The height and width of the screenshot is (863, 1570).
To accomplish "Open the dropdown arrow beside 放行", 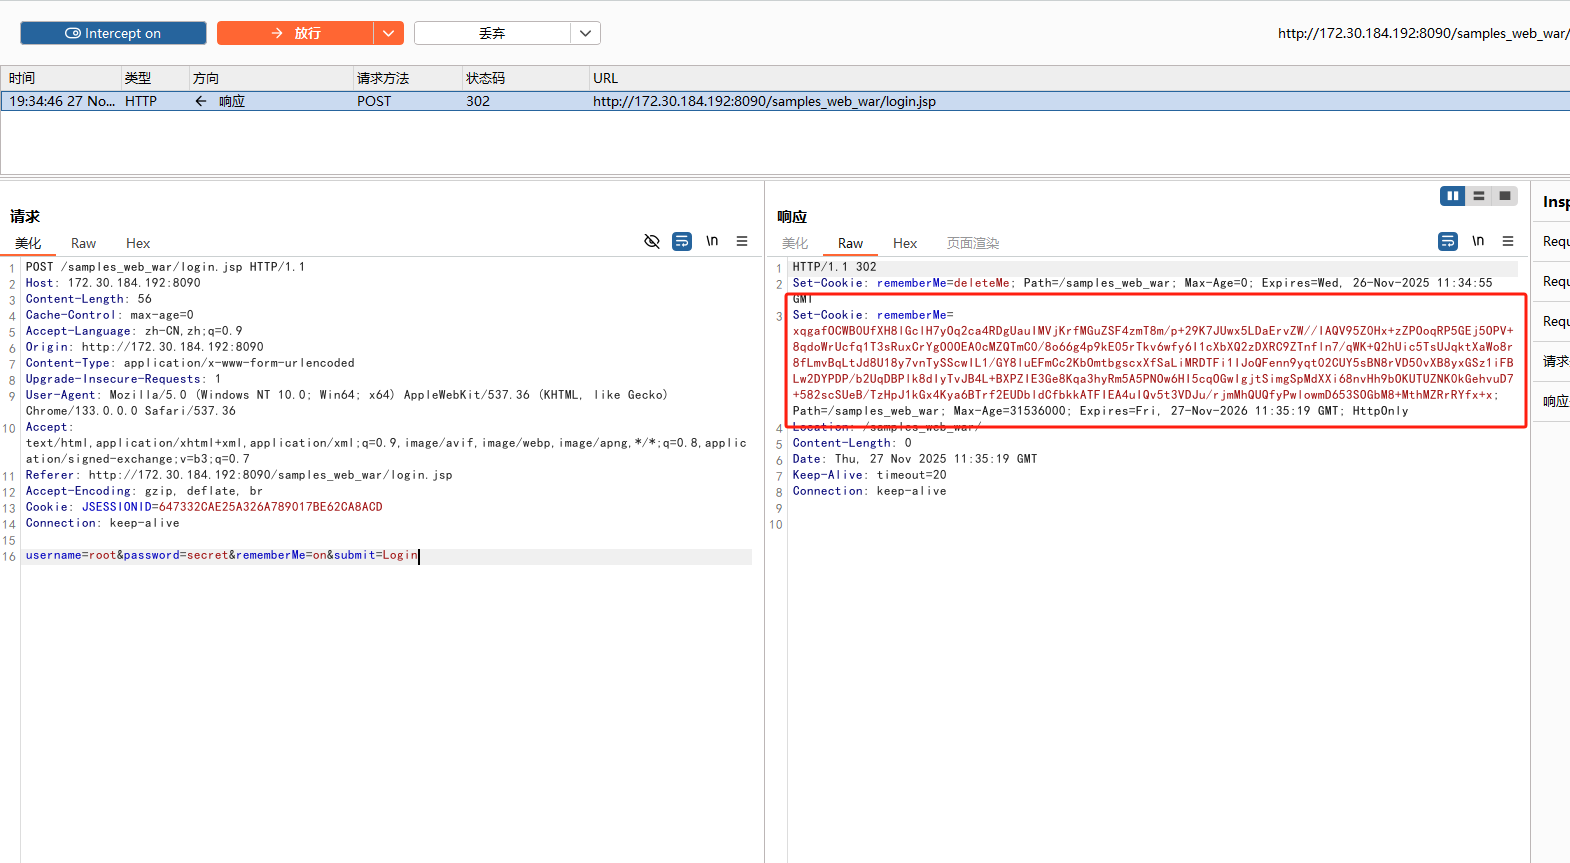I will point(388,33).
